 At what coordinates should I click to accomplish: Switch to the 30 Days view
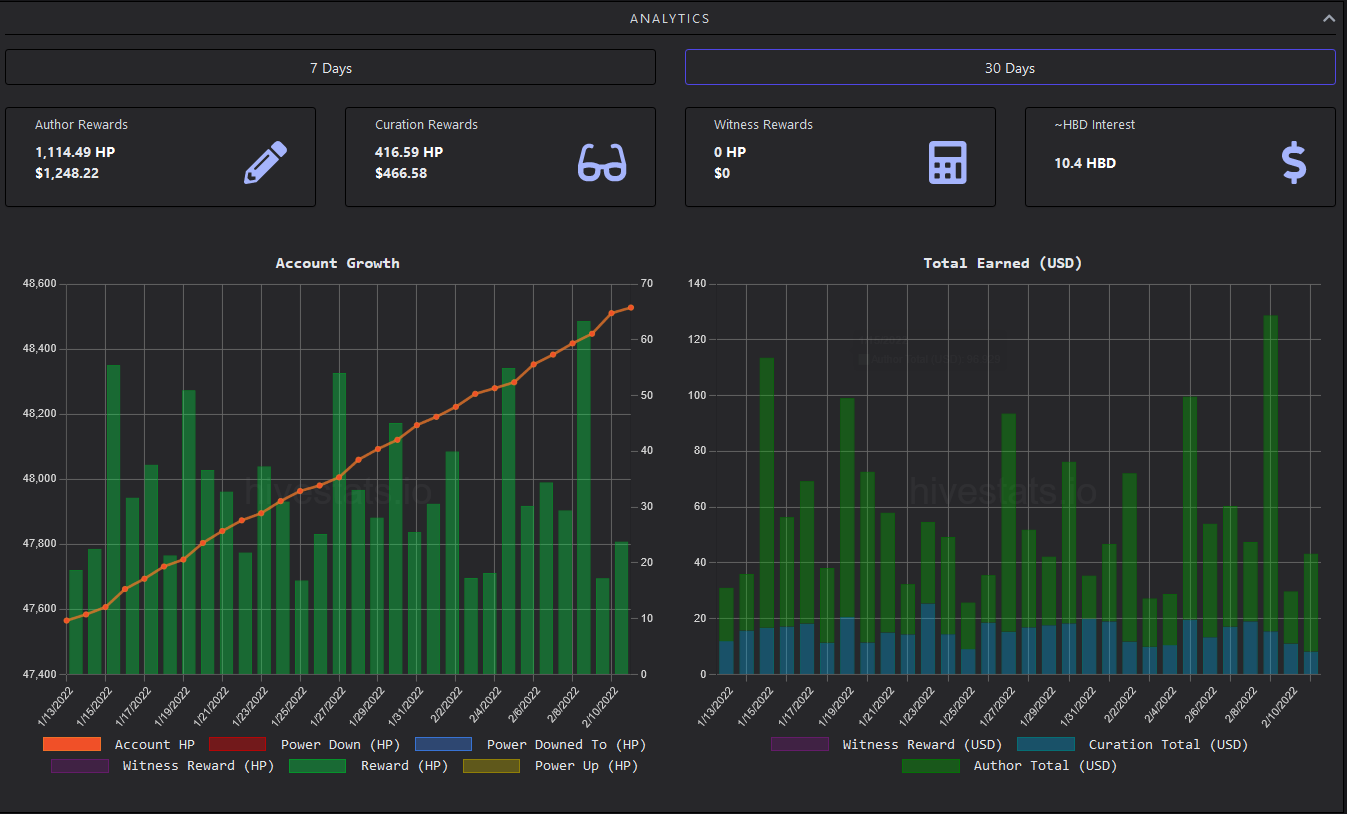[x=1010, y=68]
